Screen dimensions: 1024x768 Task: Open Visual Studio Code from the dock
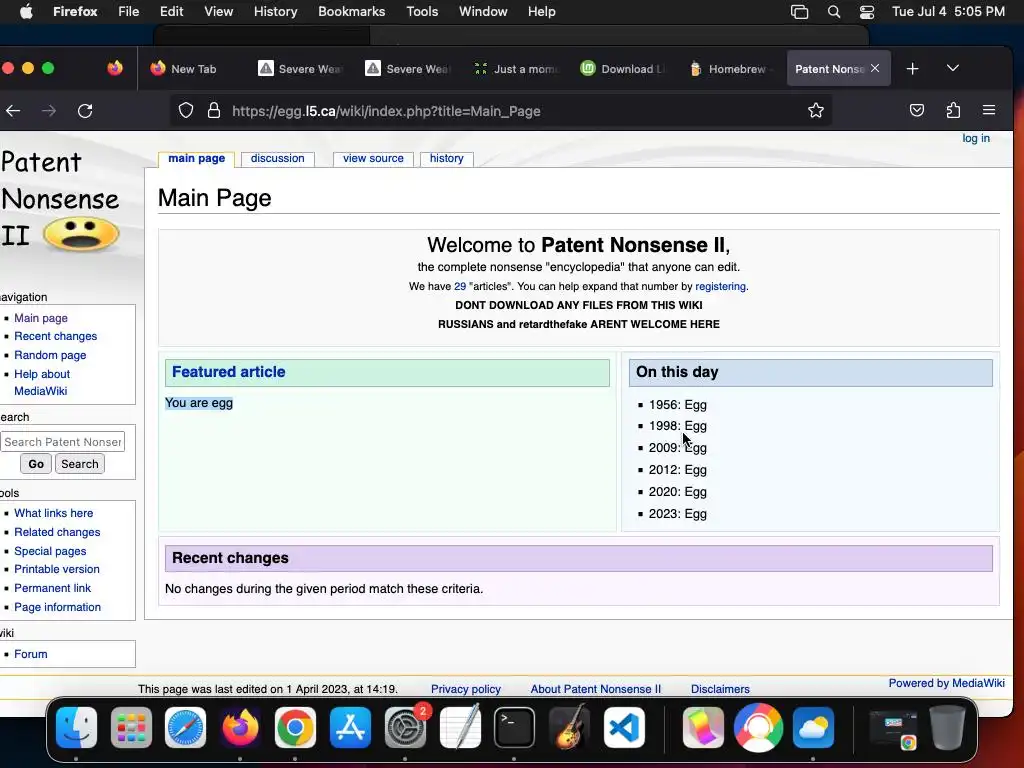pyautogui.click(x=624, y=727)
